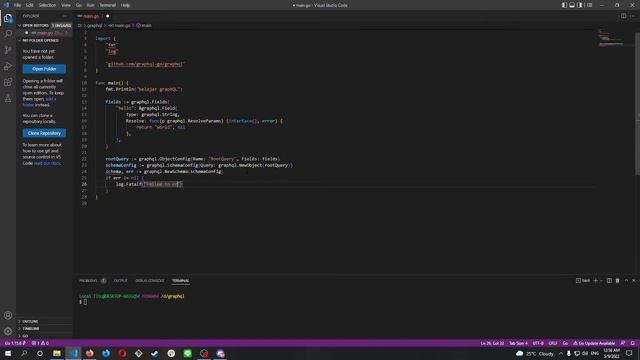Open Firefox from taskbar
This screenshot has width=640, height=360.
coord(89,353)
